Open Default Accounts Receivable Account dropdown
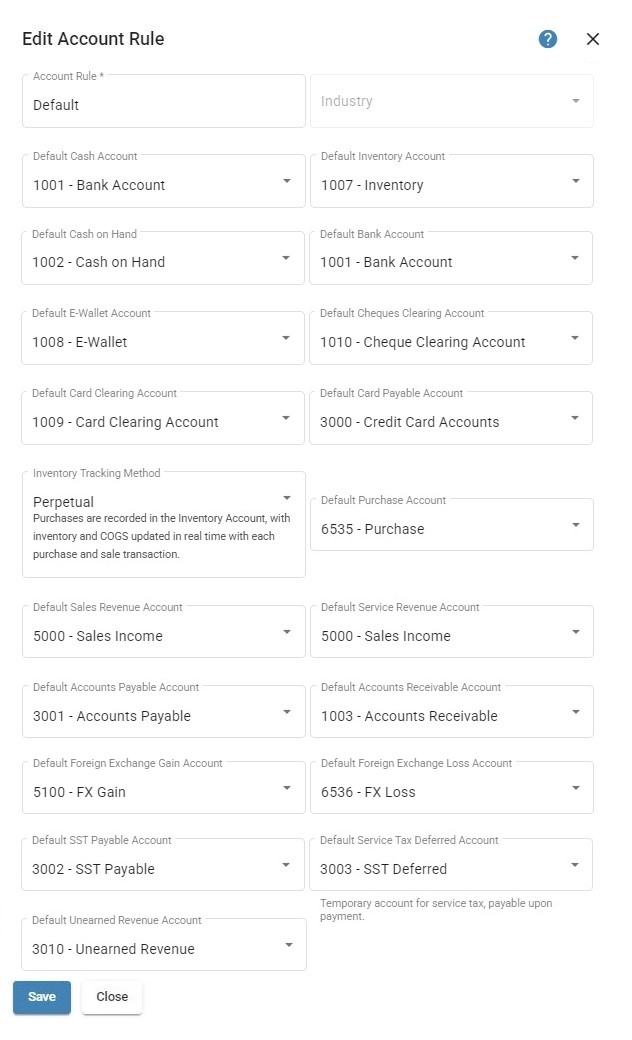 pos(452,712)
